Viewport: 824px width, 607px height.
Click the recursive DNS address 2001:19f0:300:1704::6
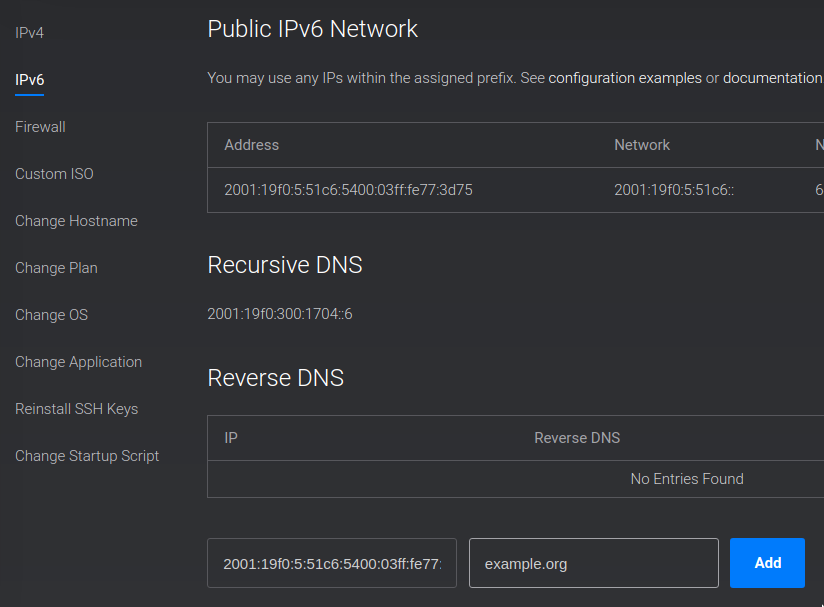pos(280,314)
